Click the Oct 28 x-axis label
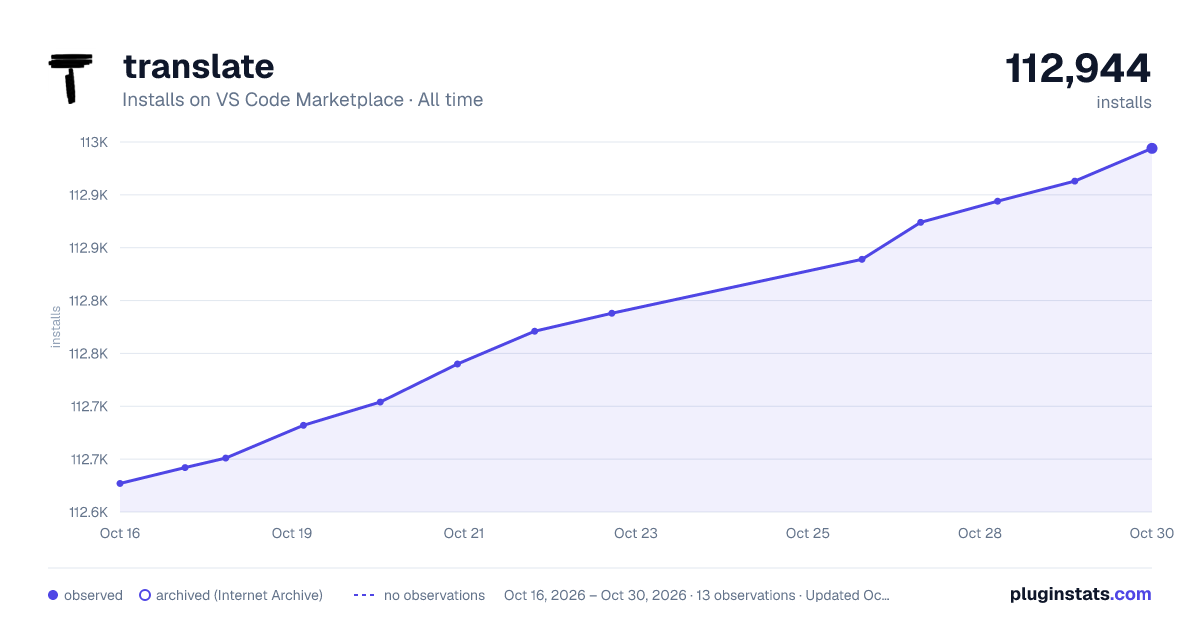Image resolution: width=1200 pixels, height=630 pixels. pos(980,533)
